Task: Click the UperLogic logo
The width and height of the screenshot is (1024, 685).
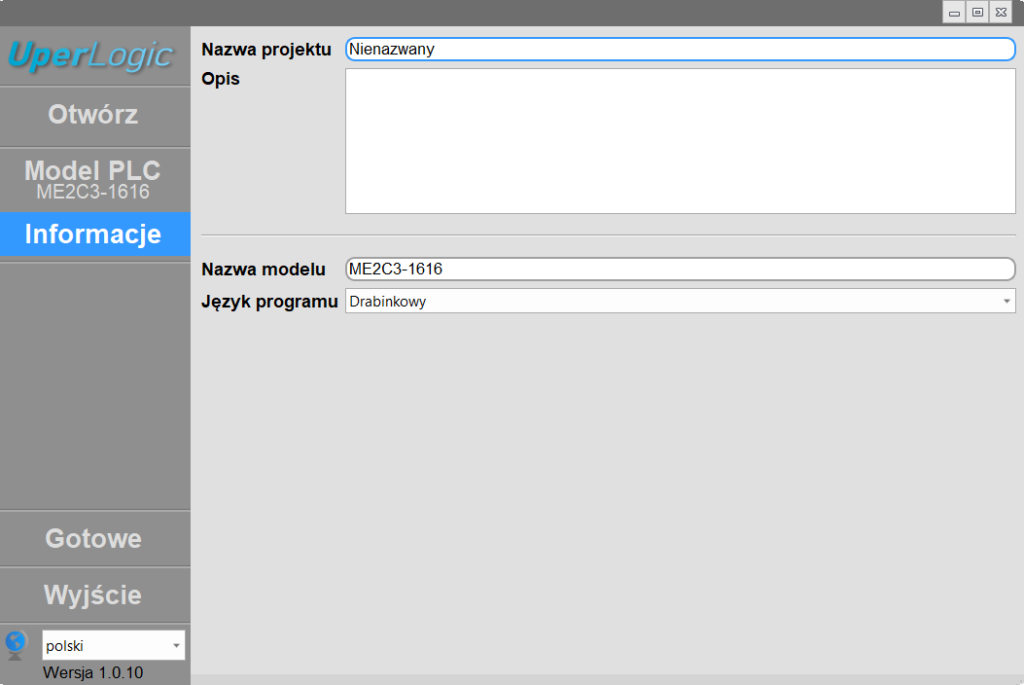Action: pos(91,56)
